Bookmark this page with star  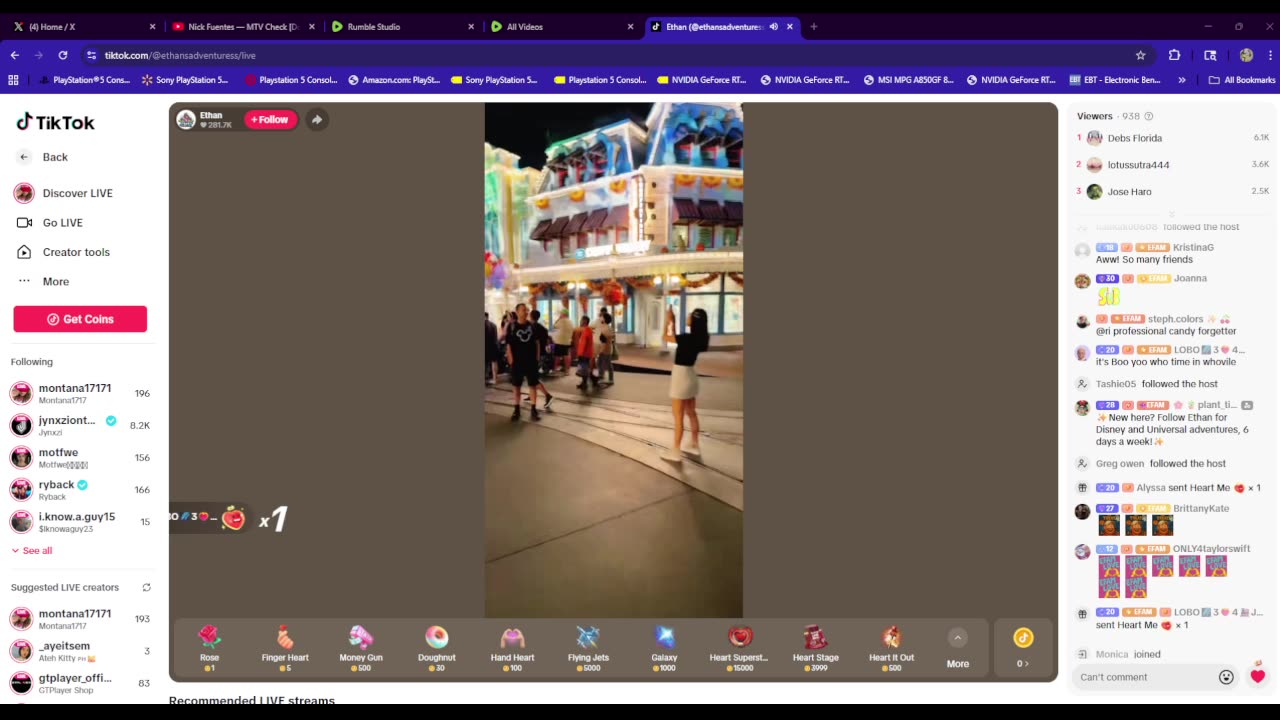[1140, 55]
